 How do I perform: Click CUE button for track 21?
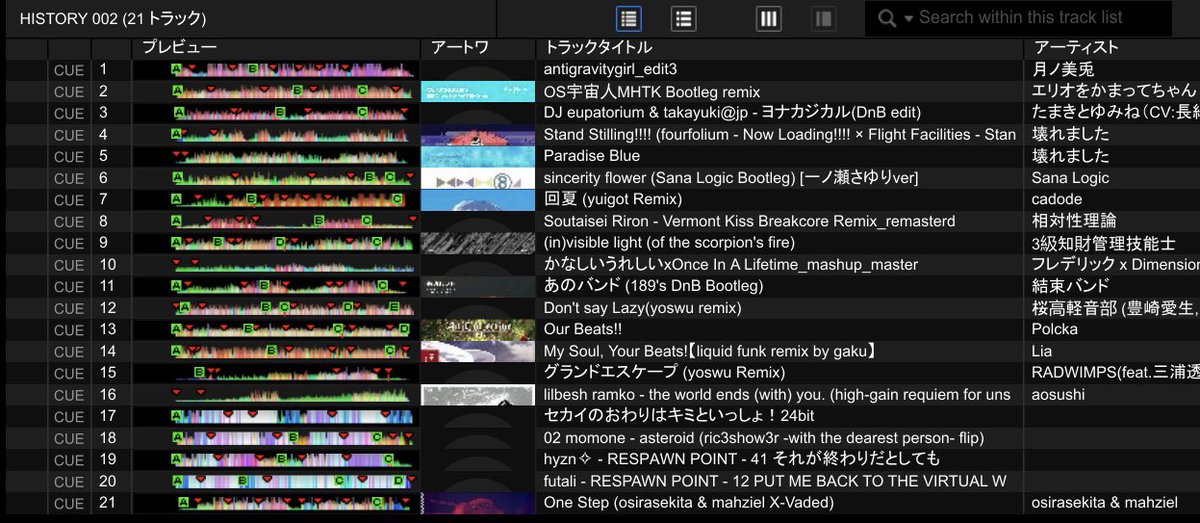69,503
